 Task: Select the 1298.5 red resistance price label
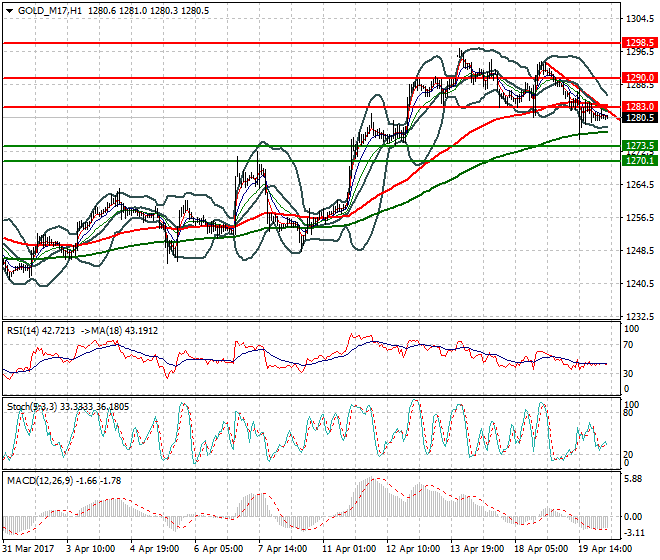[x=639, y=43]
